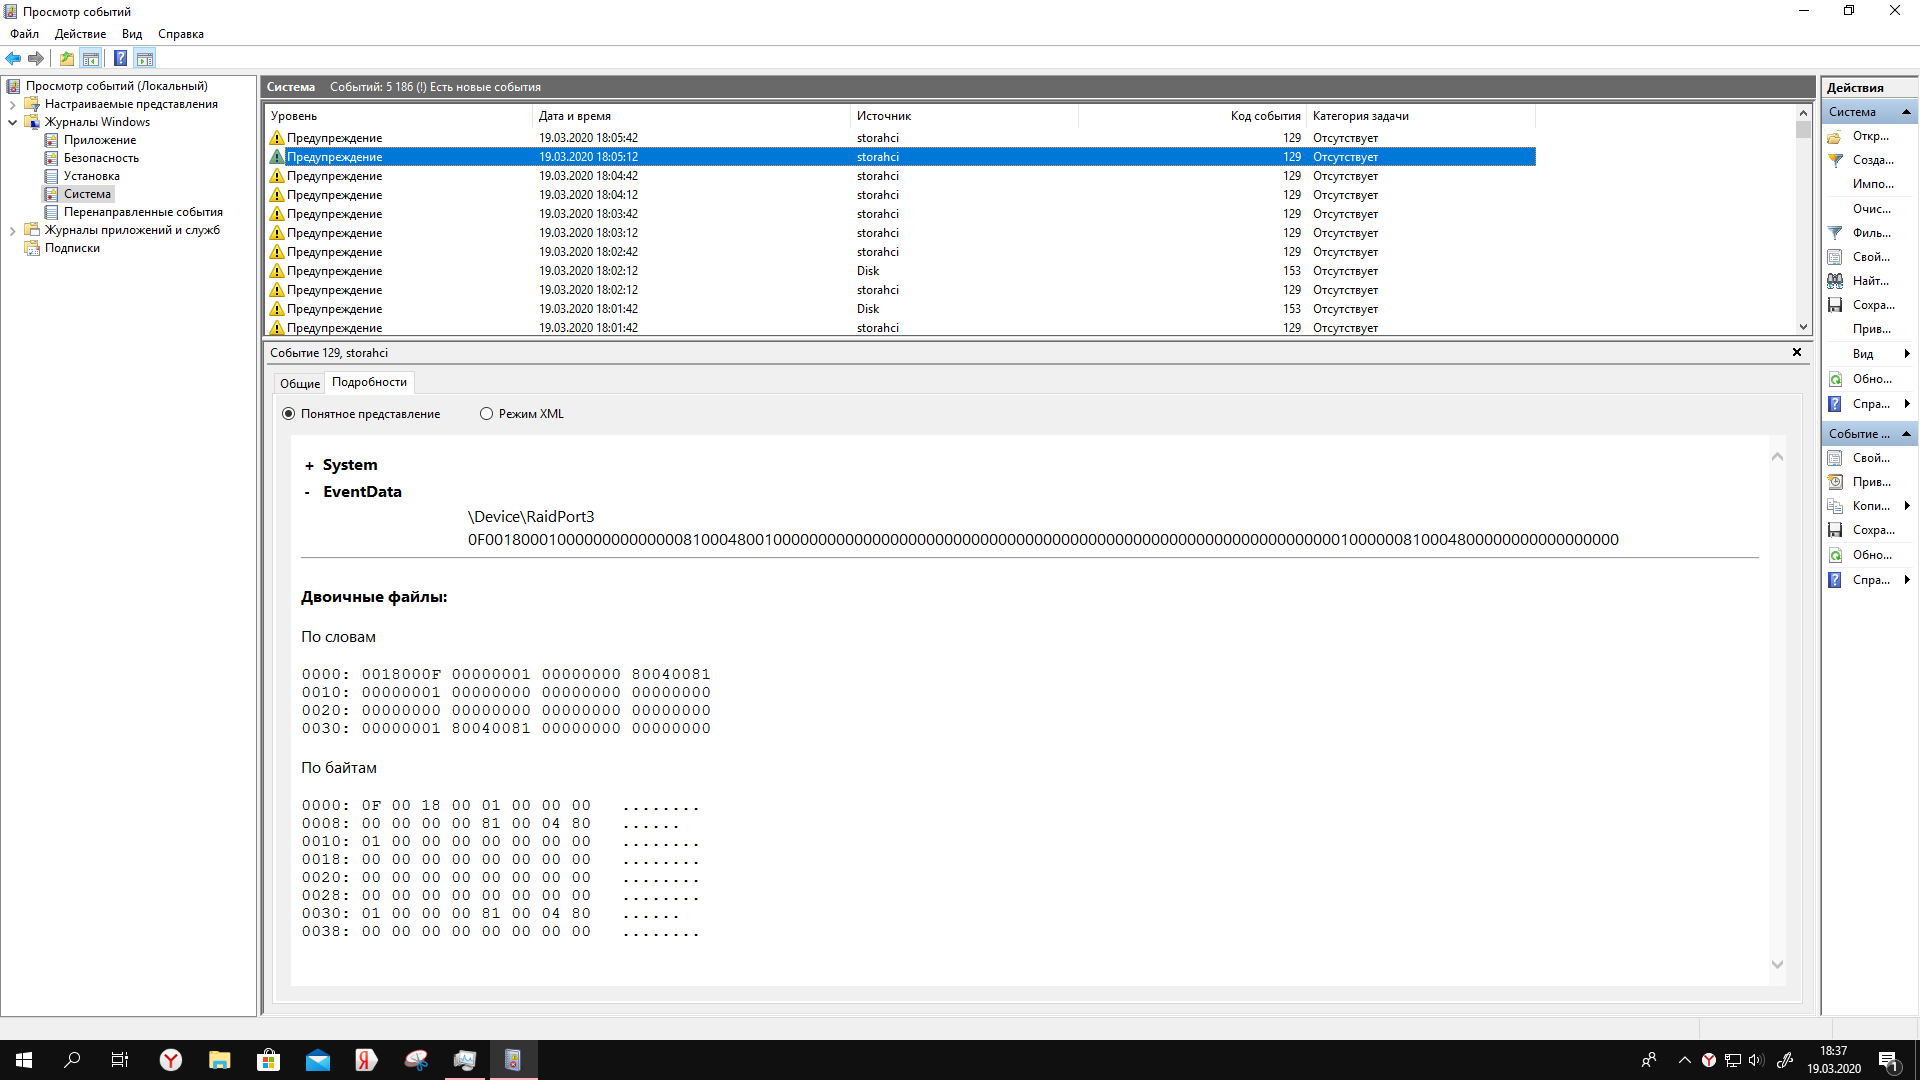Select Режим XML radio button
Screen dimensions: 1920x1080
[x=487, y=414]
